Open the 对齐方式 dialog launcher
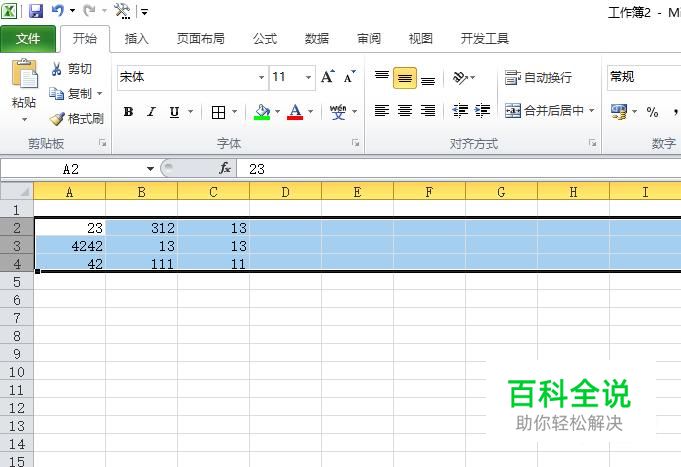681x467 pixels. (x=592, y=142)
